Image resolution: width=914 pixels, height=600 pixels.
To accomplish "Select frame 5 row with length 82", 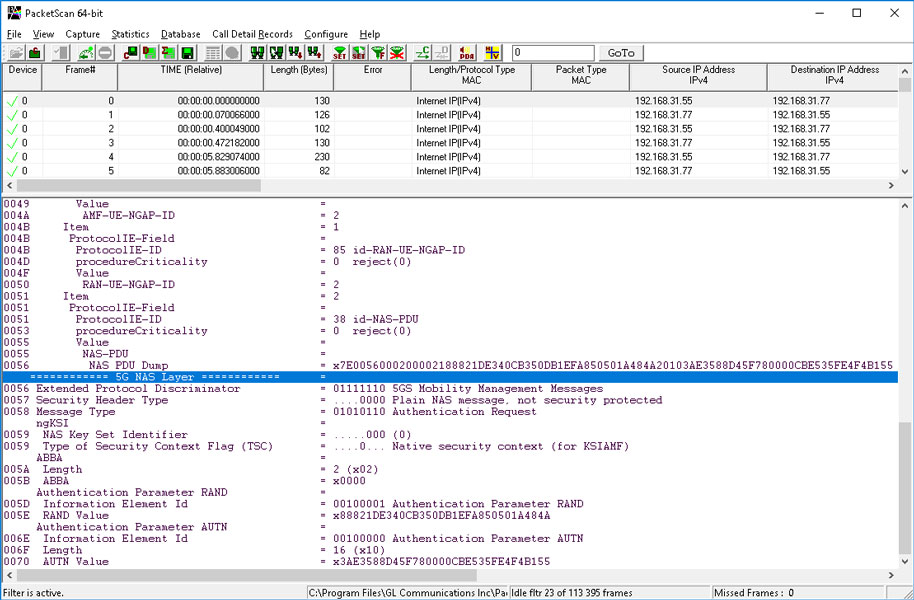I will [x=450, y=171].
